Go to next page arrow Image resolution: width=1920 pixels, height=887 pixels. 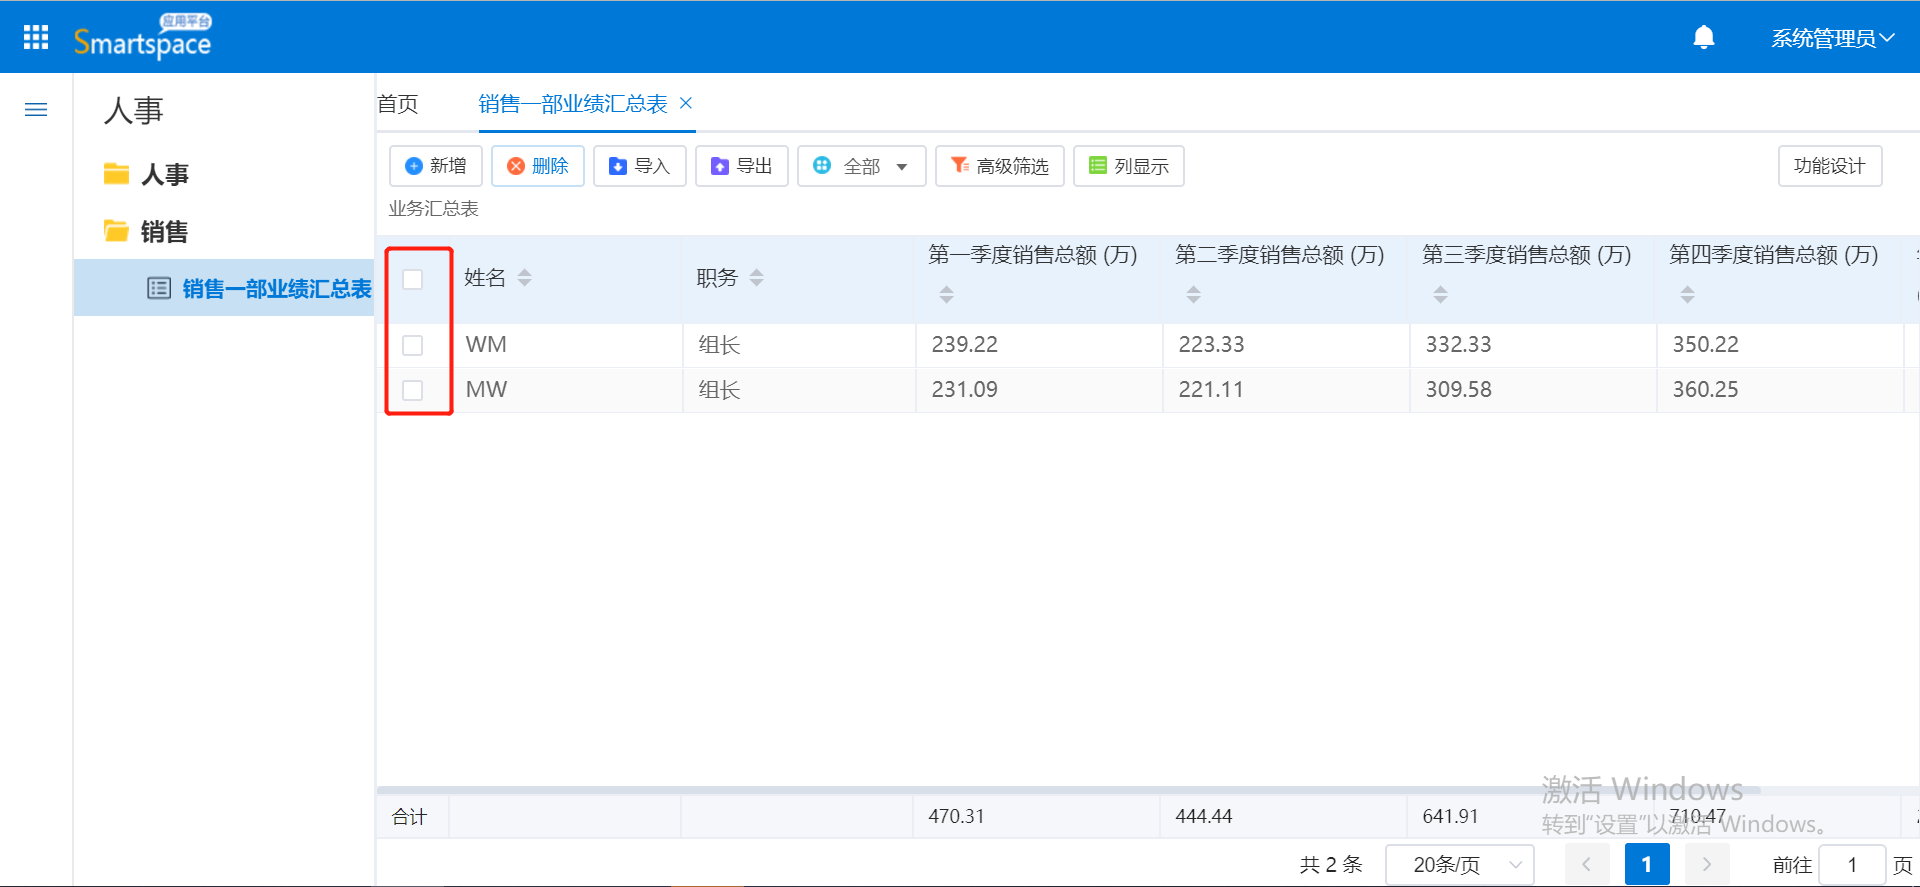click(x=1707, y=865)
